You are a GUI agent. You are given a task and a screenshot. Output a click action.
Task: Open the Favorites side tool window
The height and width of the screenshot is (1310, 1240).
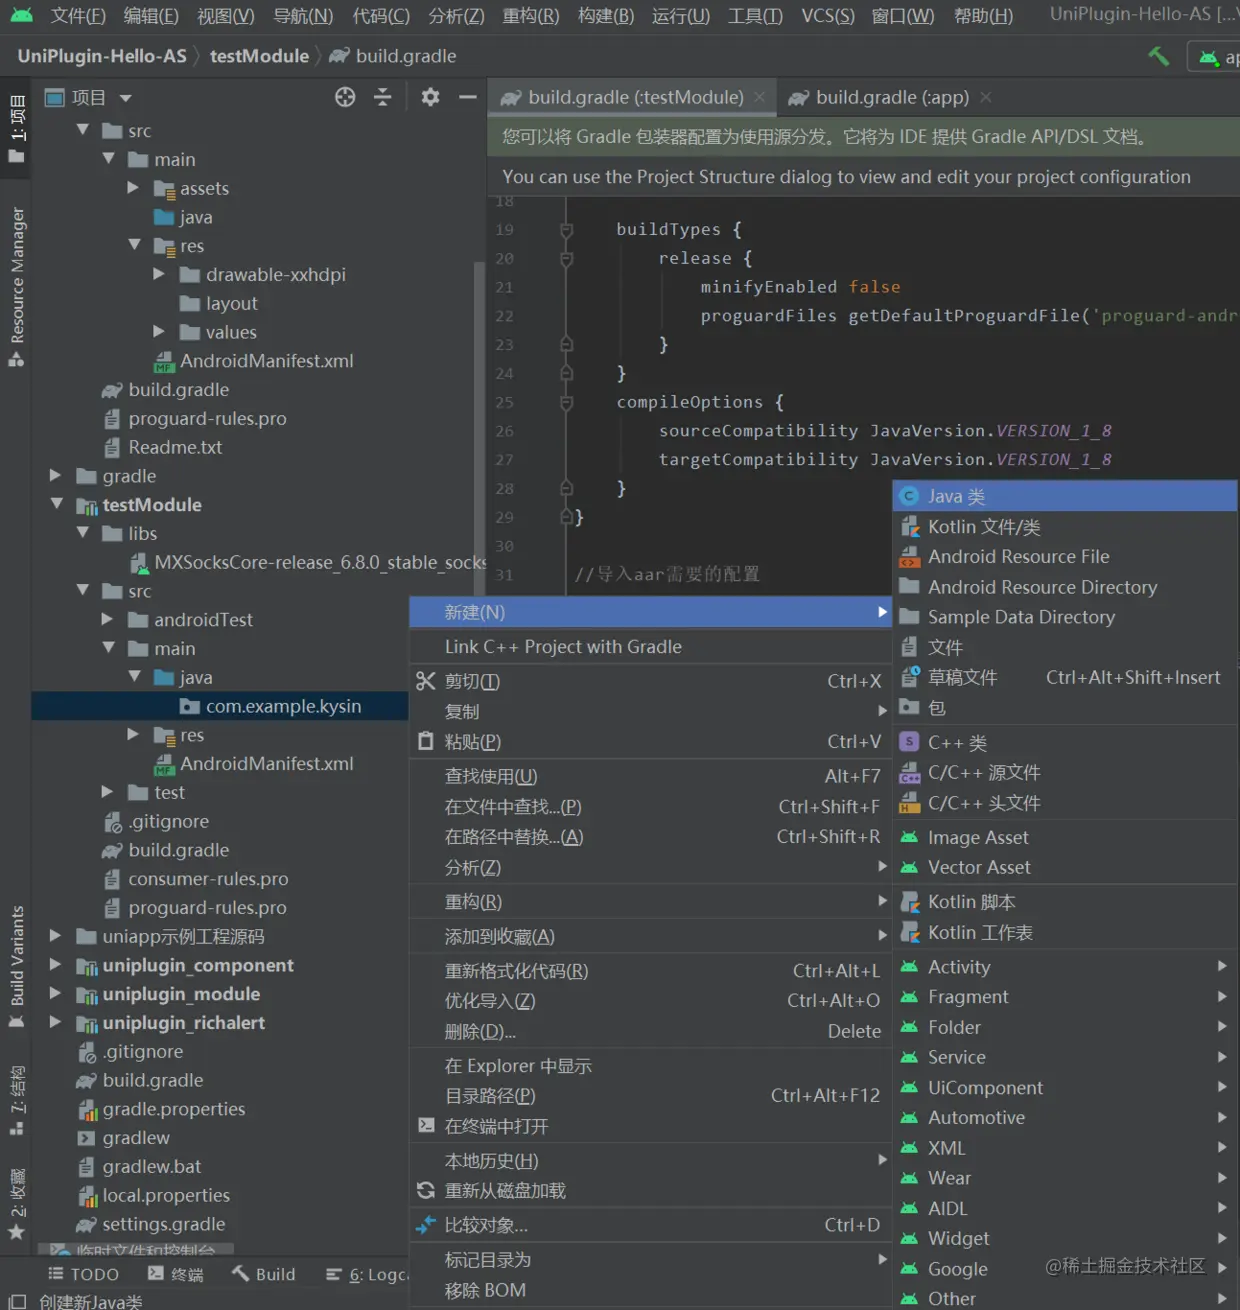pyautogui.click(x=16, y=1204)
